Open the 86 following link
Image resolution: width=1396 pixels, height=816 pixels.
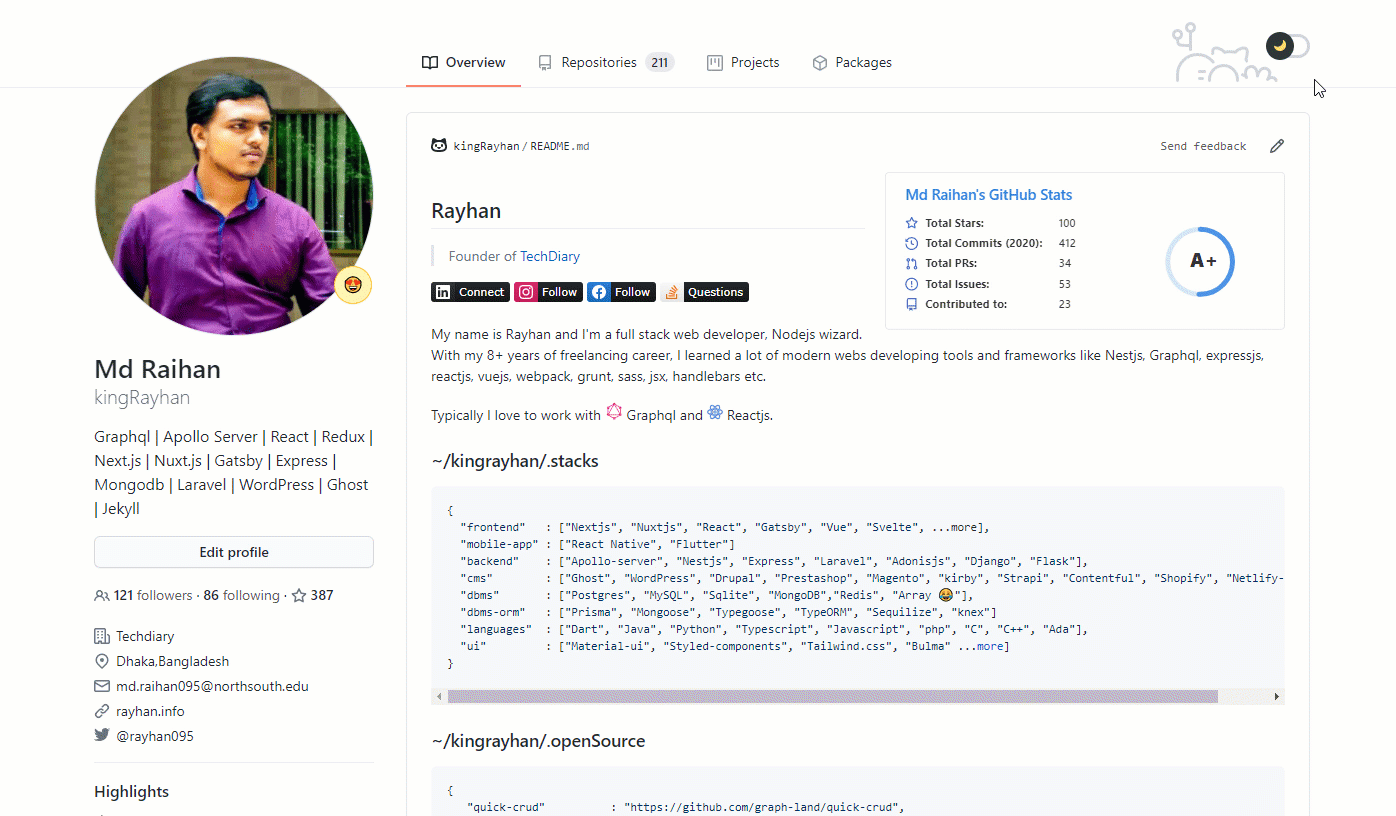point(242,595)
